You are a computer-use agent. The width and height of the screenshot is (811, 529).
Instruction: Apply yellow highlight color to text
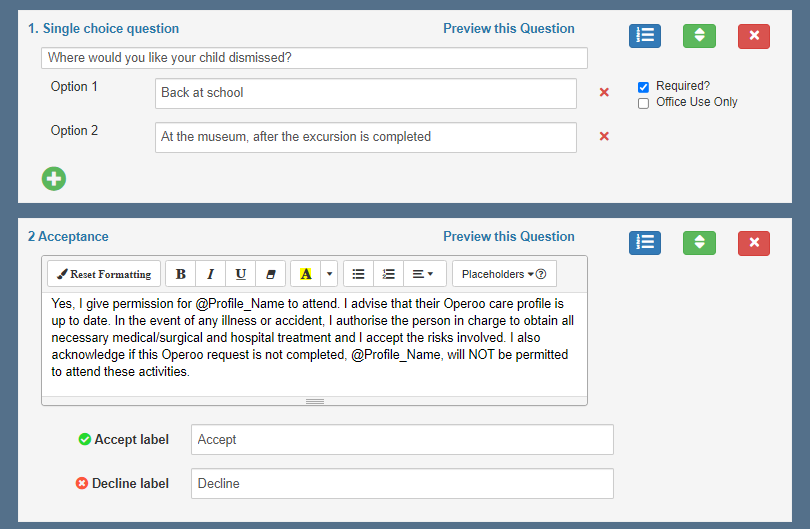pos(306,274)
